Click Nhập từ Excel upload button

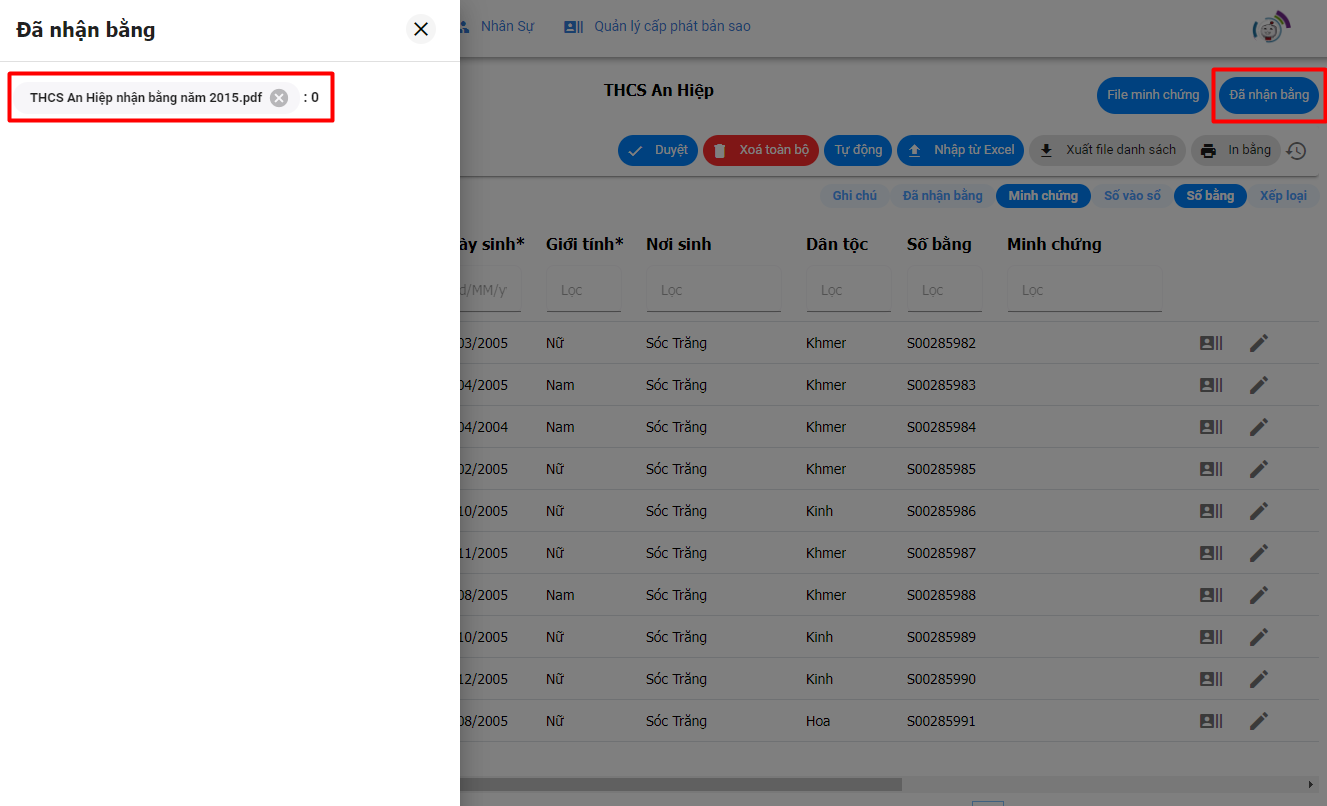(x=960, y=150)
